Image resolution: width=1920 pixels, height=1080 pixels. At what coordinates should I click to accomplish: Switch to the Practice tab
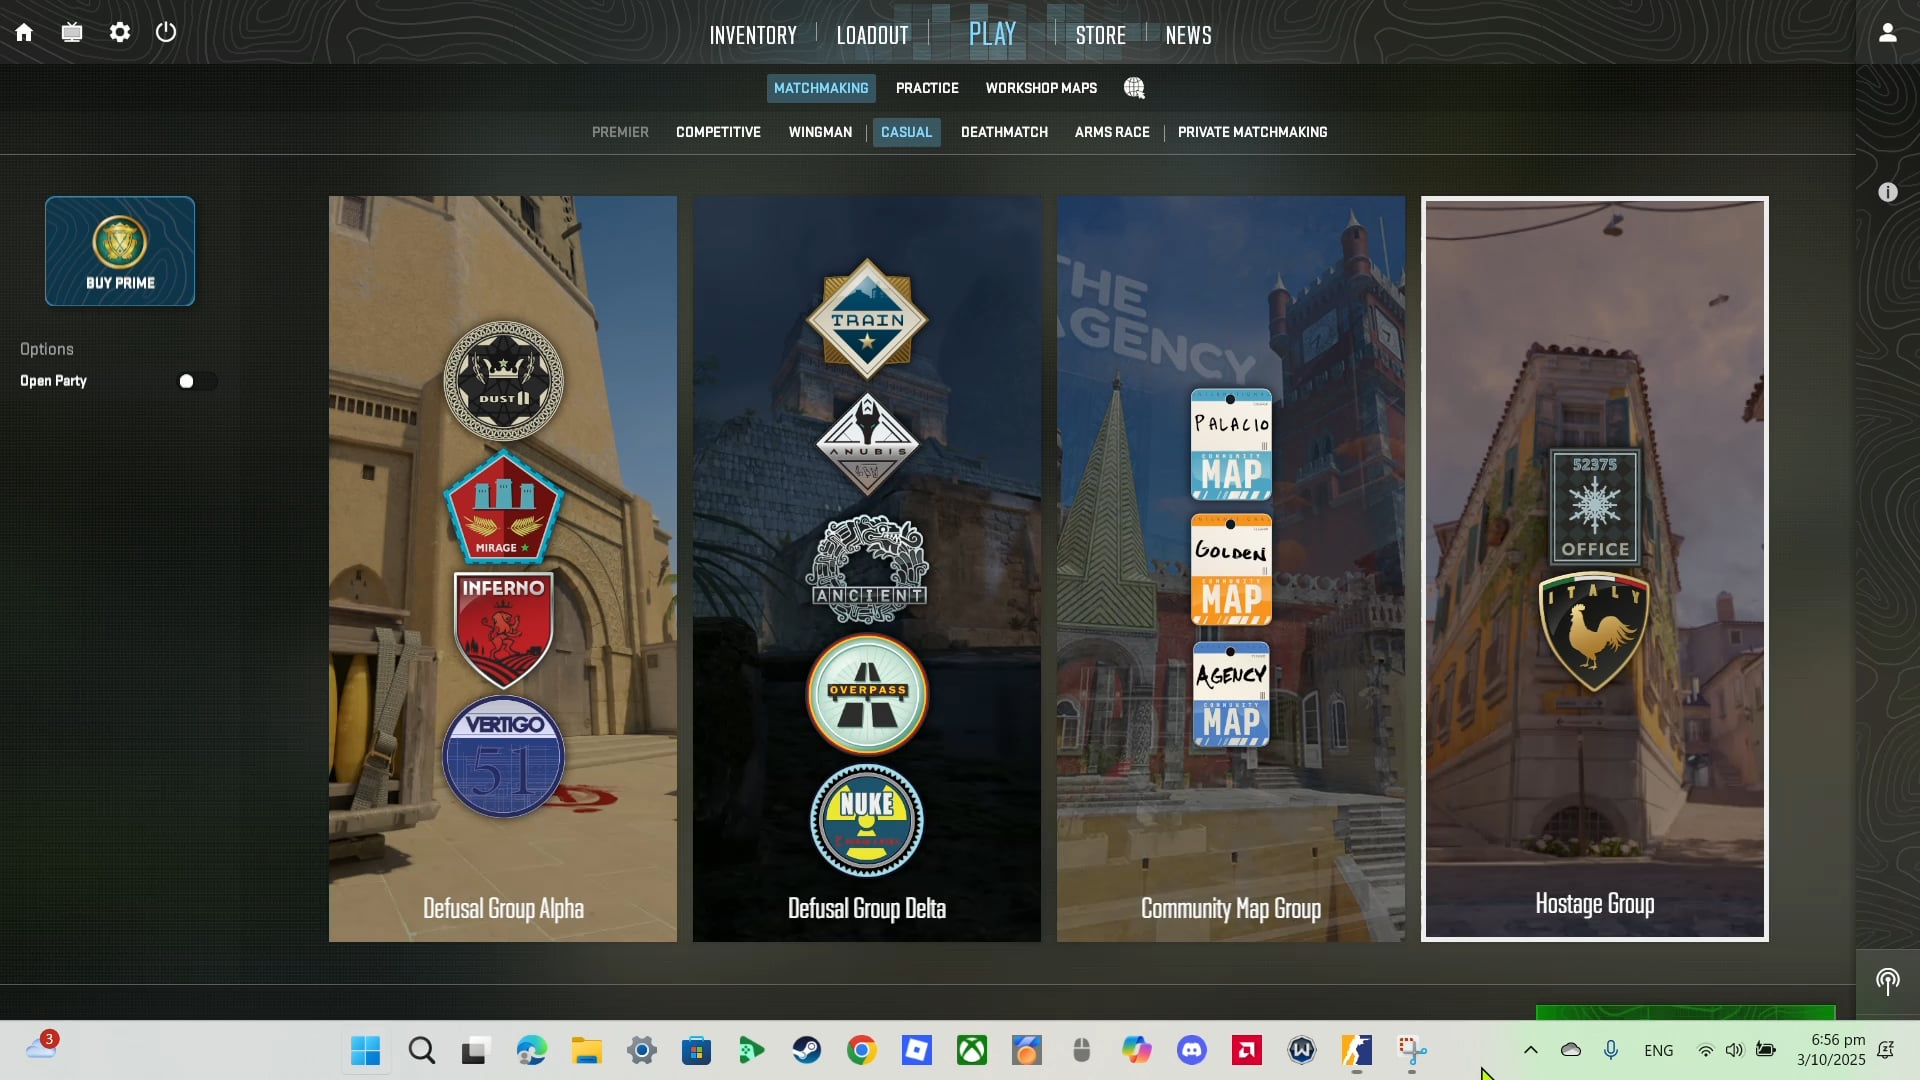[927, 88]
